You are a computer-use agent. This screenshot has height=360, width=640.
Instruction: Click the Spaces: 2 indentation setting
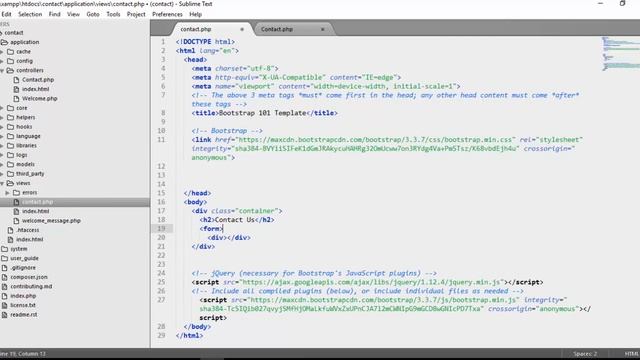[x=585, y=354]
